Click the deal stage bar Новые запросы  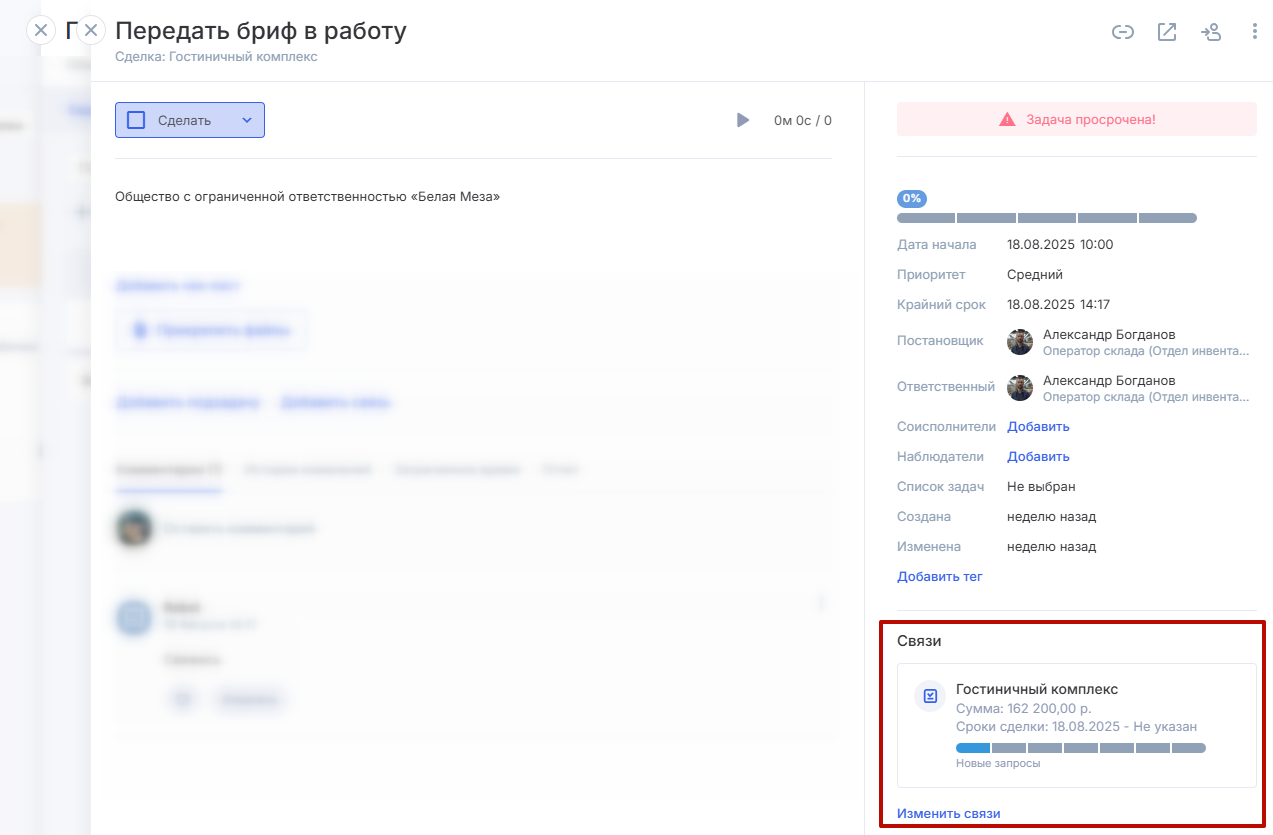tap(1080, 748)
